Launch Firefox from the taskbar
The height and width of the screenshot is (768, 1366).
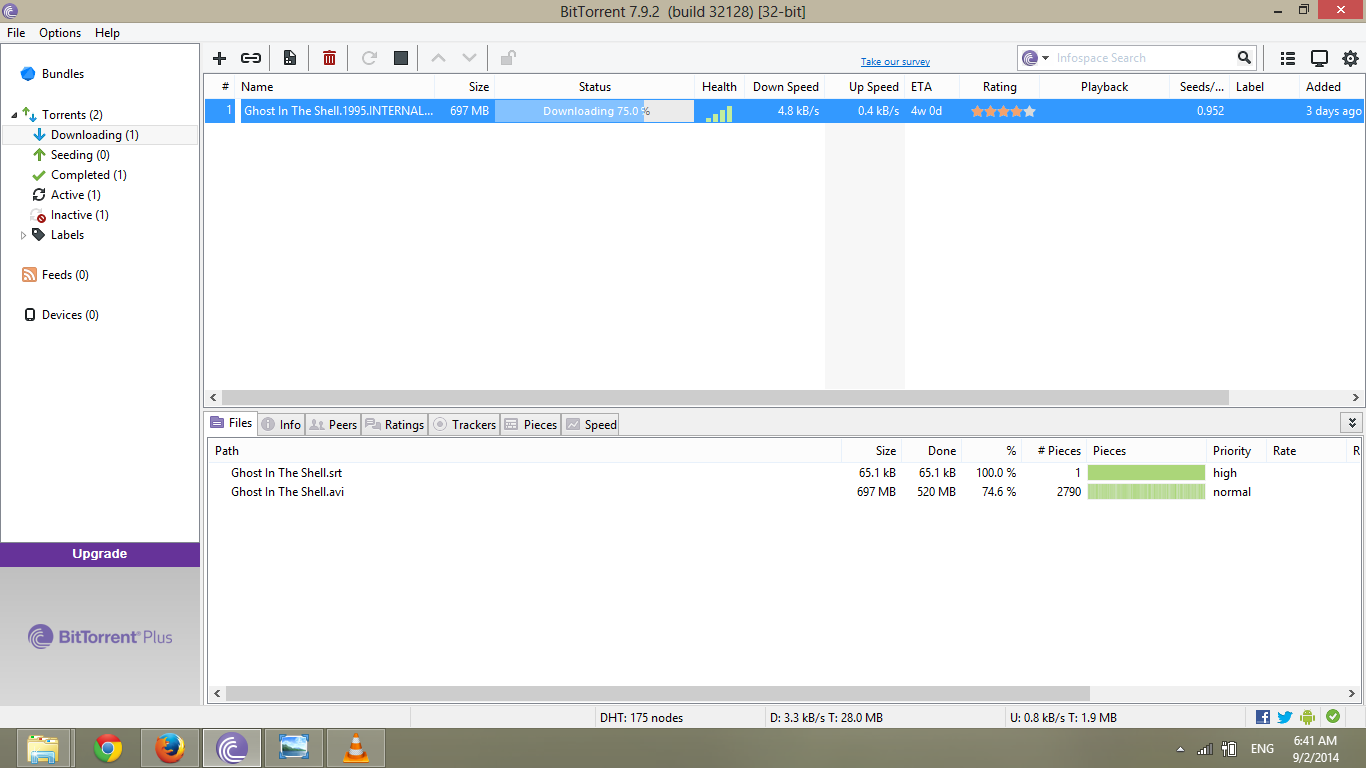[170, 748]
